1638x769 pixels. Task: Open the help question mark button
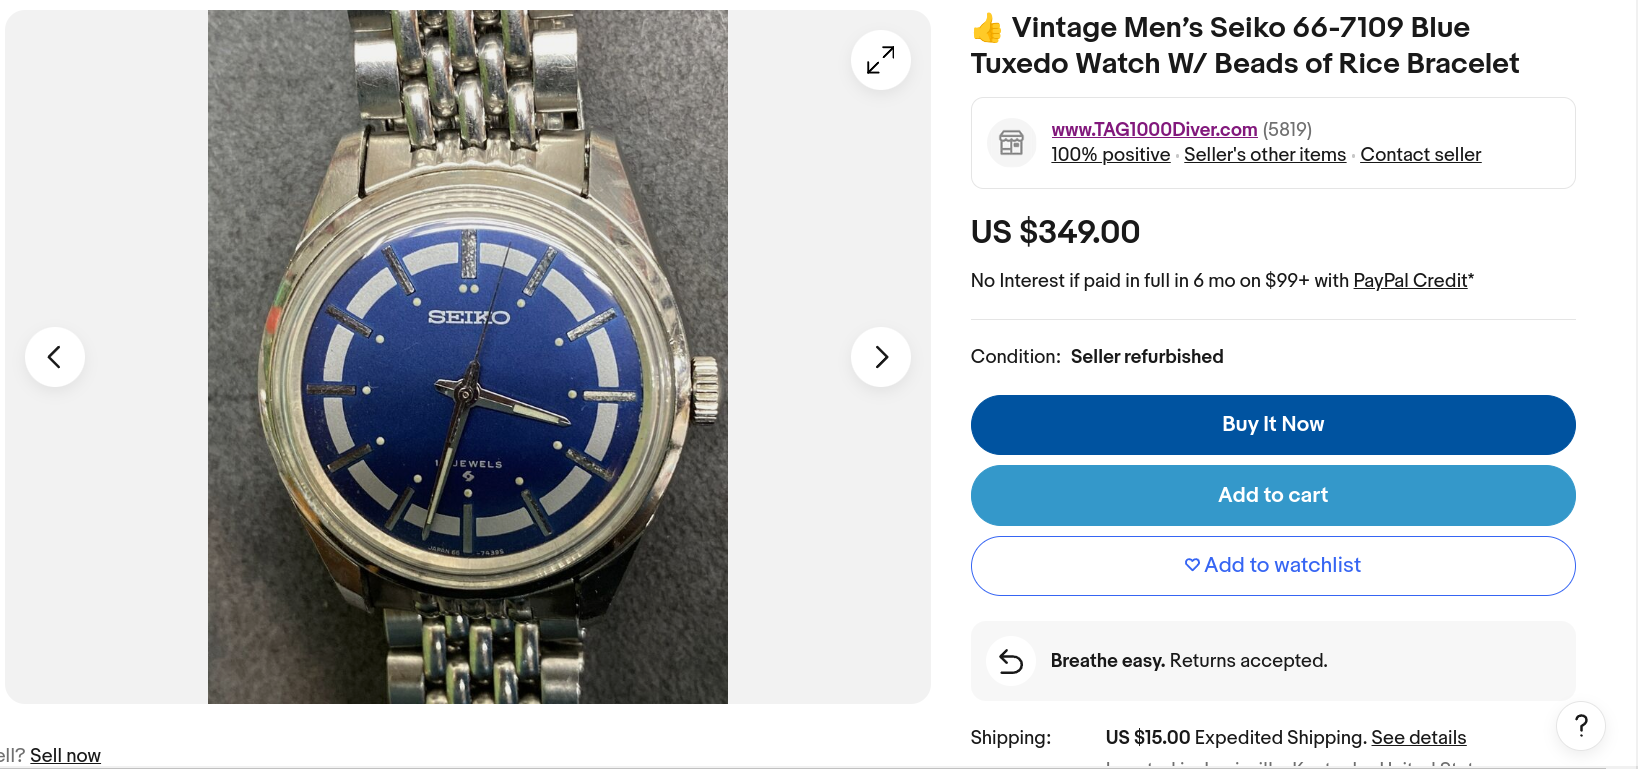(x=1580, y=726)
